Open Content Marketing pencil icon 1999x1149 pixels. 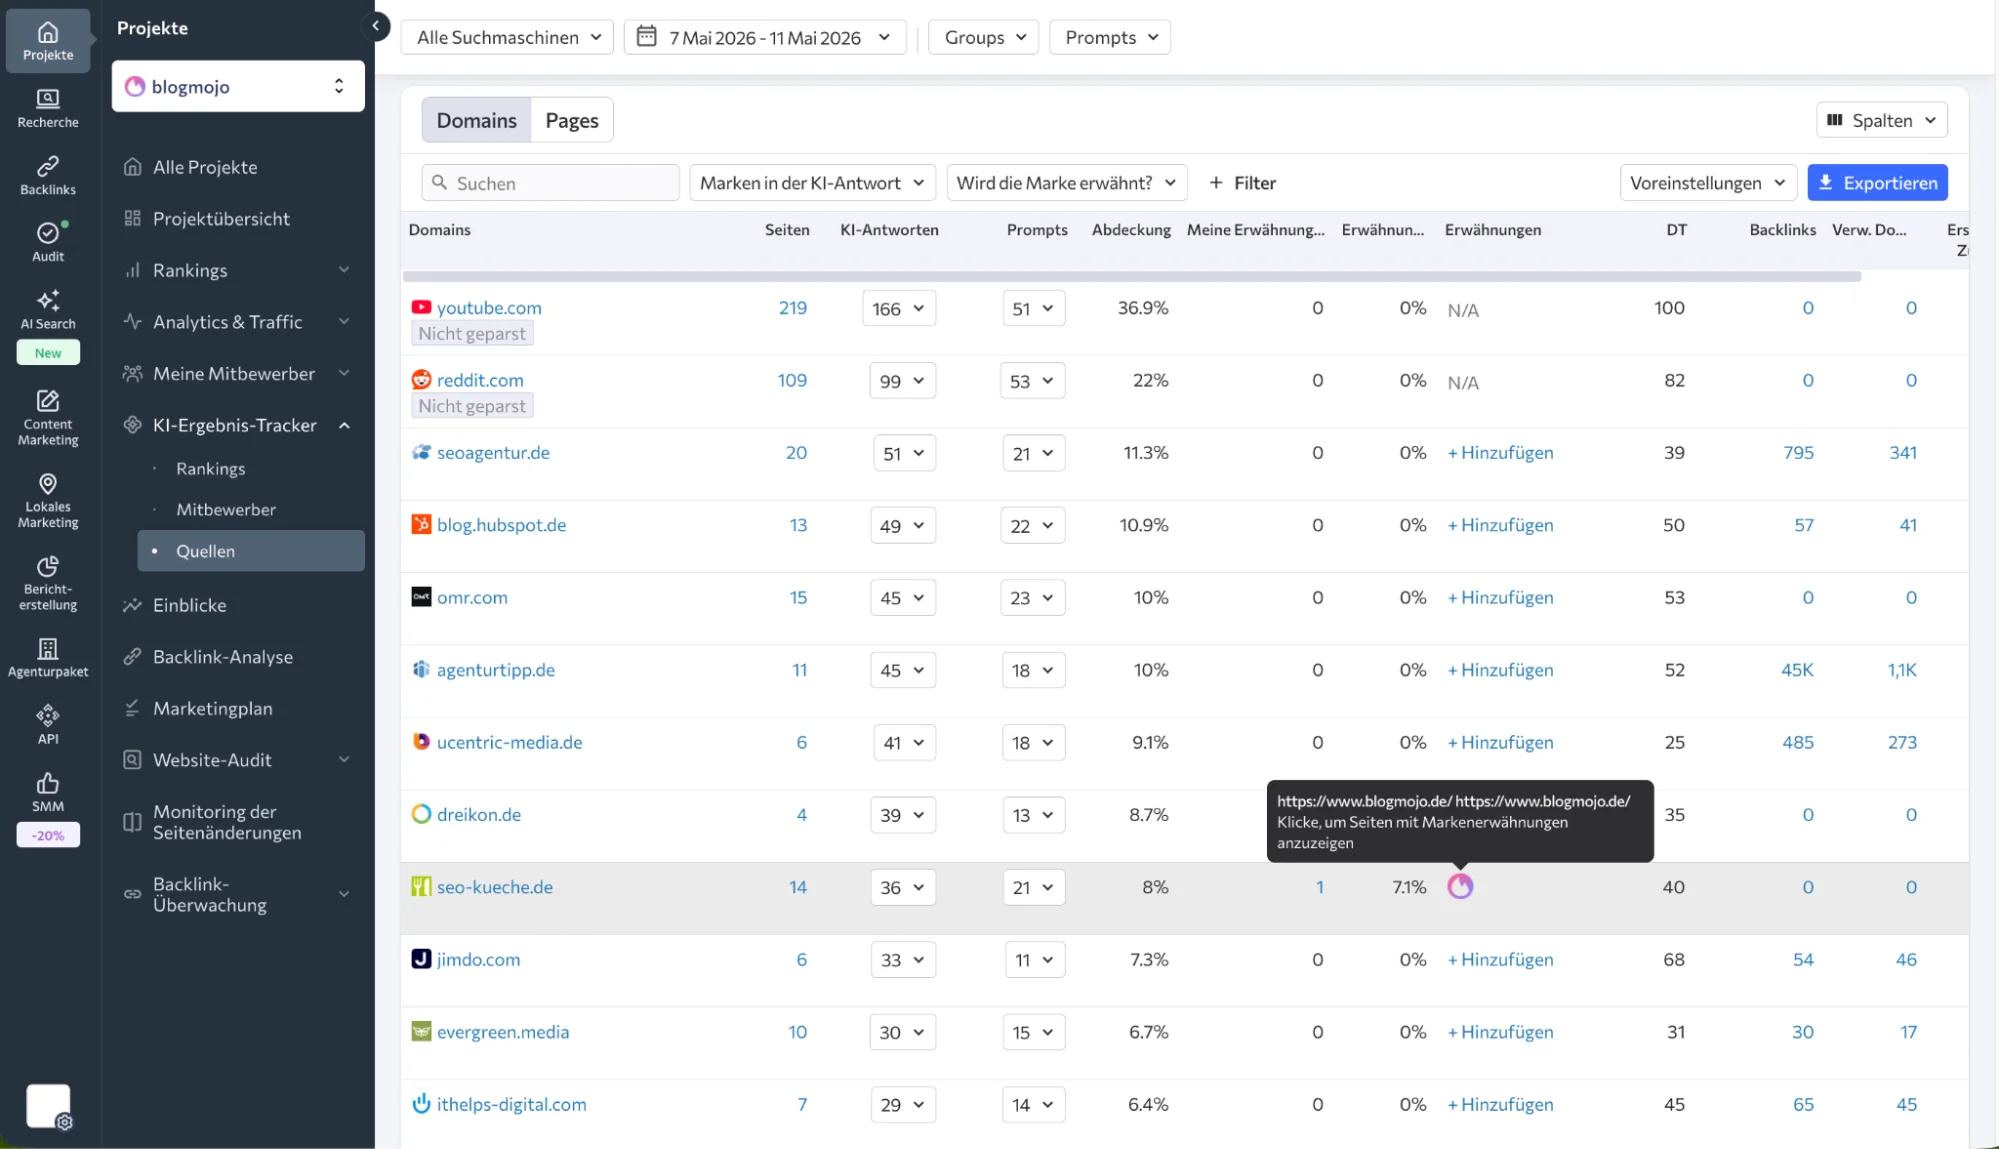48,401
